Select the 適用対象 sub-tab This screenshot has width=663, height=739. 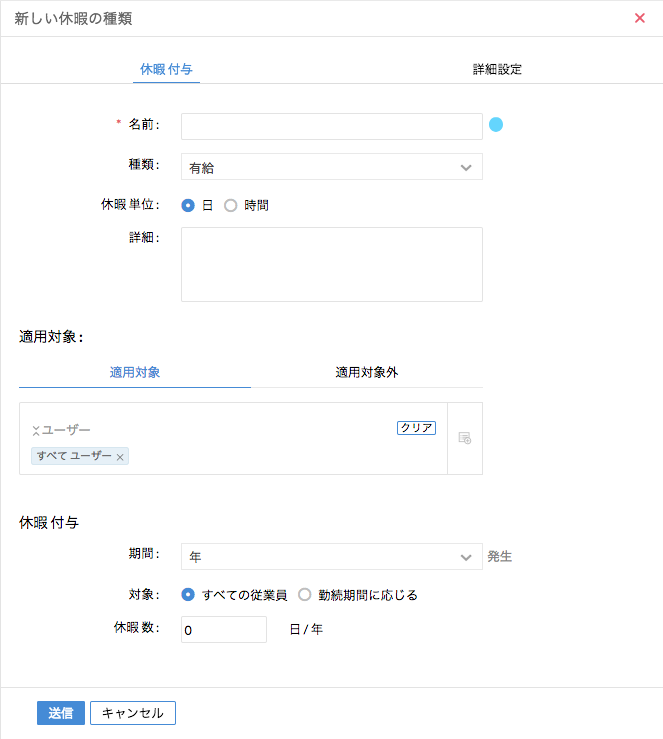135,372
